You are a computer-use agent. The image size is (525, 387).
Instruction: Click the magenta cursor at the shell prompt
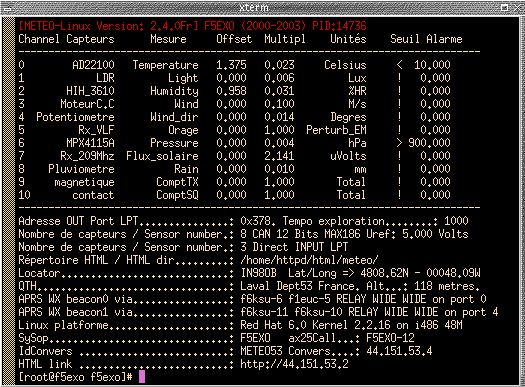142,377
